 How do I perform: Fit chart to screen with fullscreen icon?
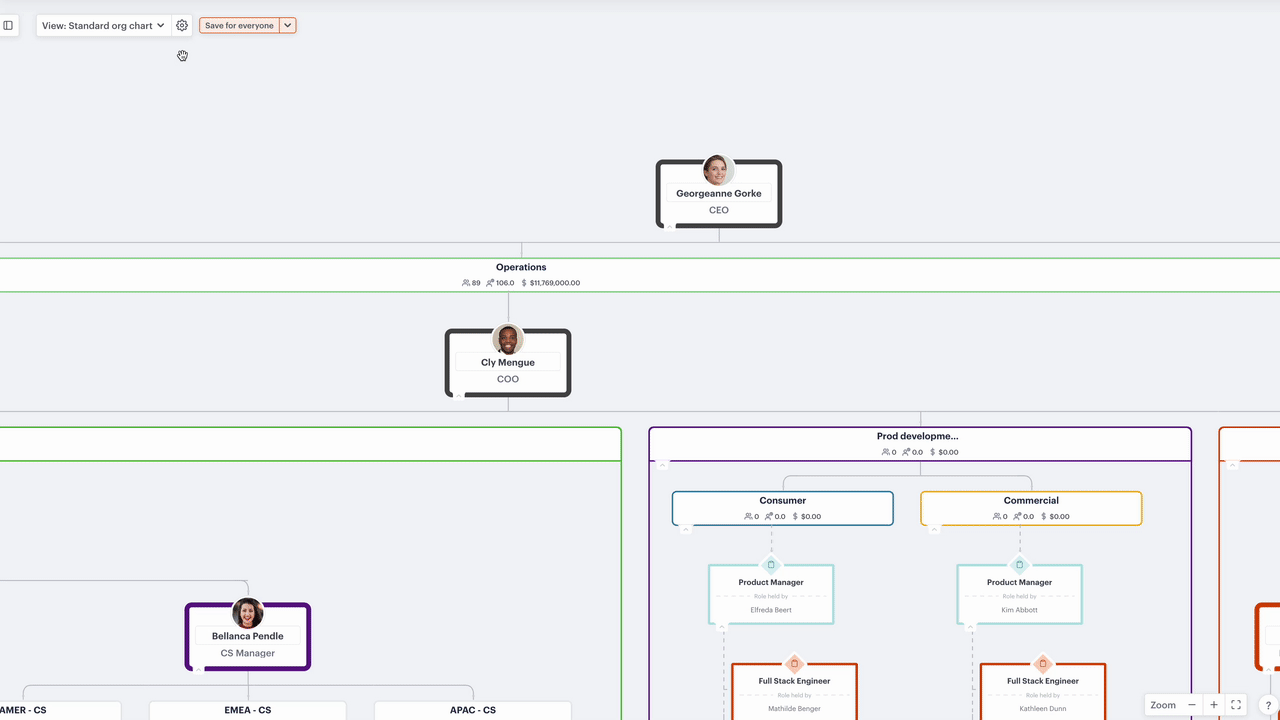1236,705
